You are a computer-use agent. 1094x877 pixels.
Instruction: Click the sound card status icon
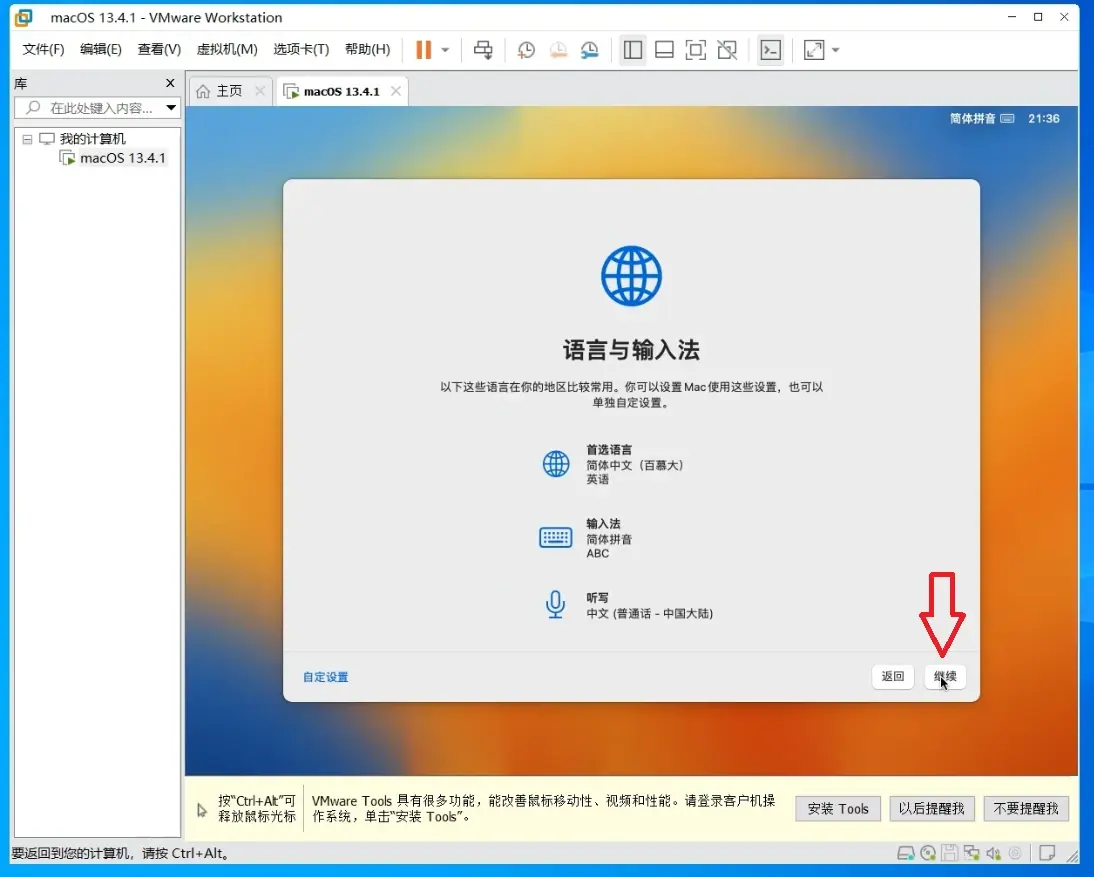click(994, 853)
